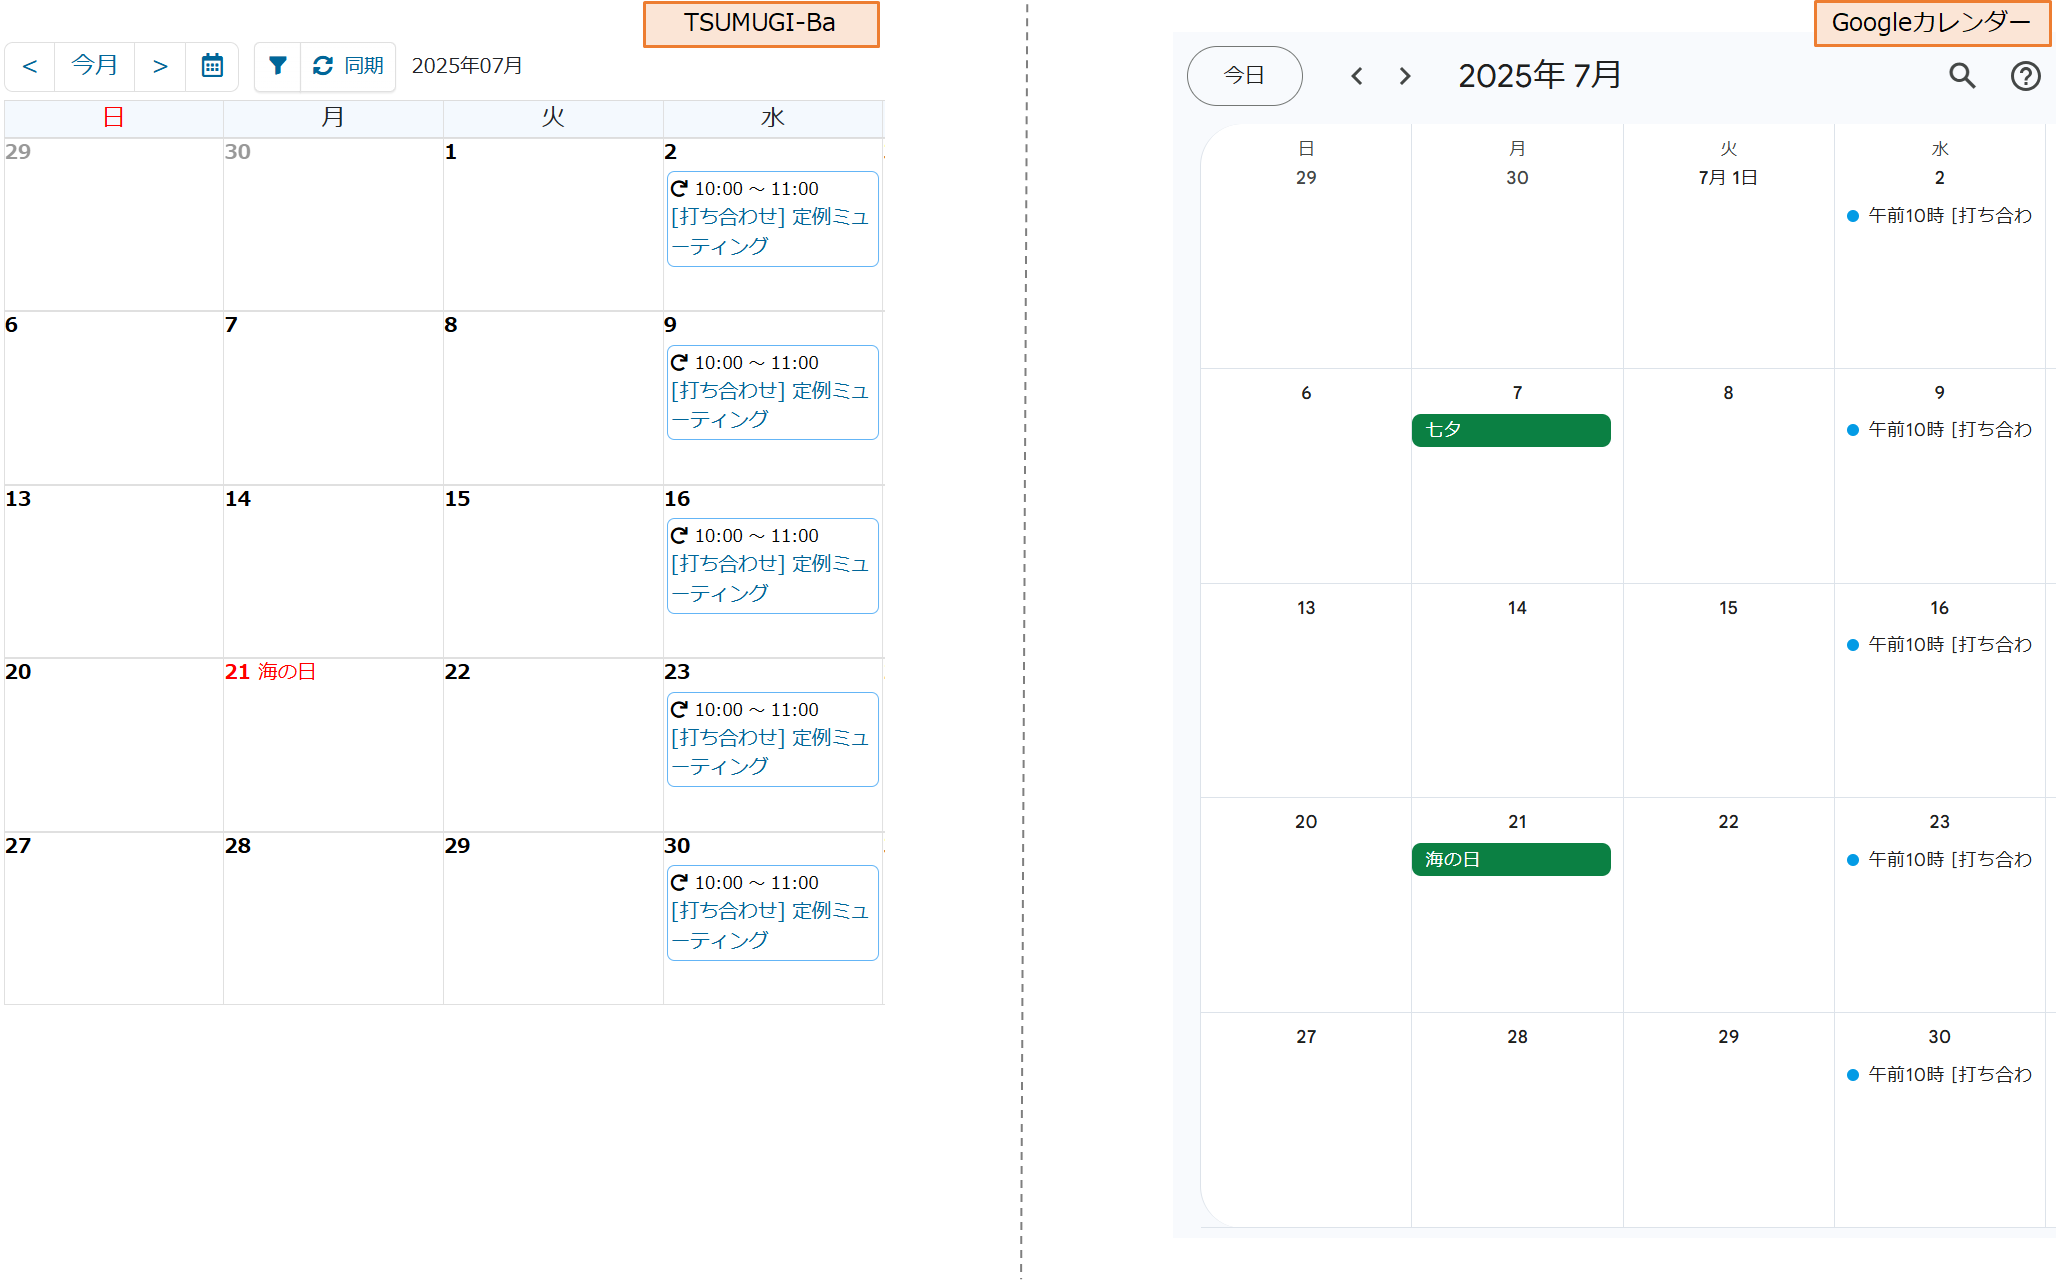Open Google Calendar help icon
The height and width of the screenshot is (1281, 2056).
pyautogui.click(x=2025, y=76)
